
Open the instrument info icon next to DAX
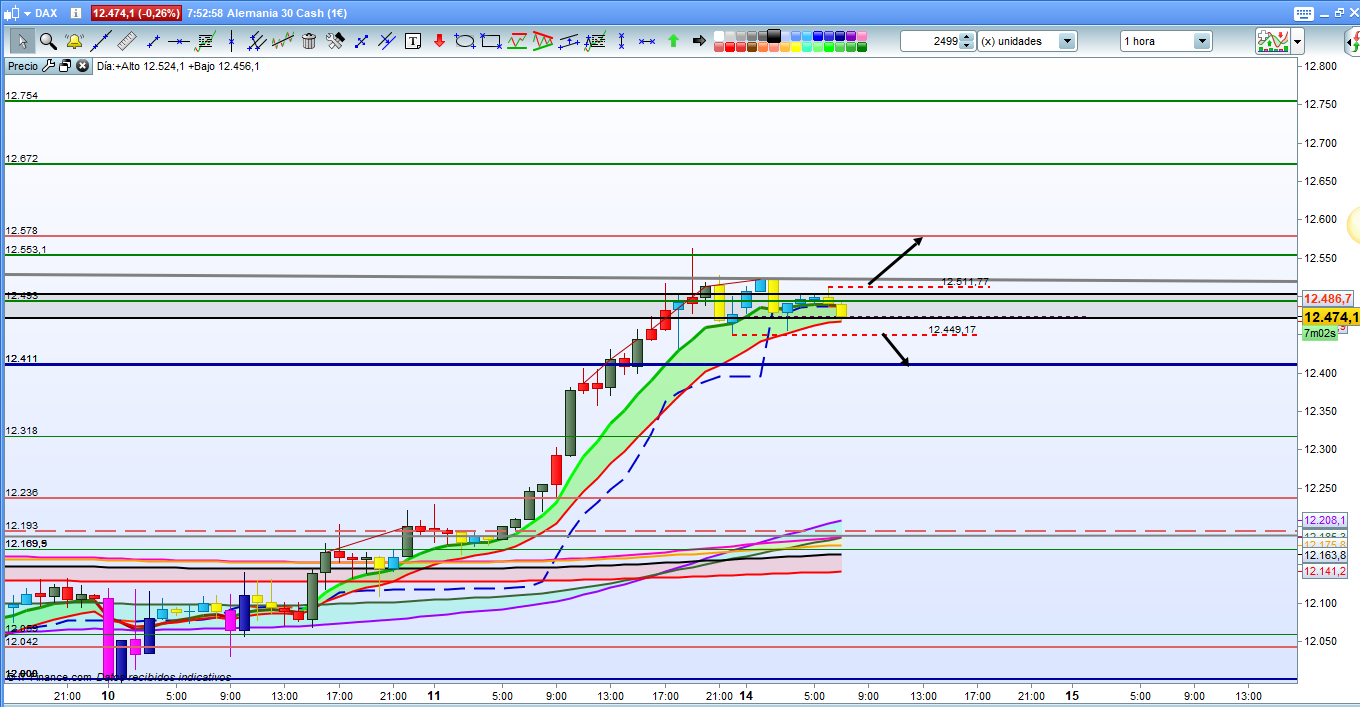76,13
